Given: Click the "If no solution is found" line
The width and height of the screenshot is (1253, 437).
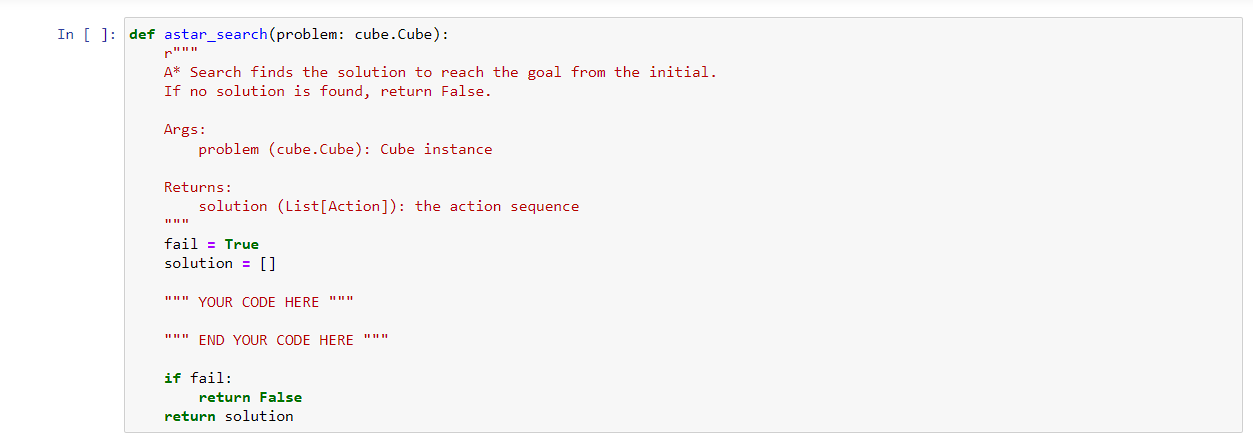Looking at the screenshot, I should point(328,91).
